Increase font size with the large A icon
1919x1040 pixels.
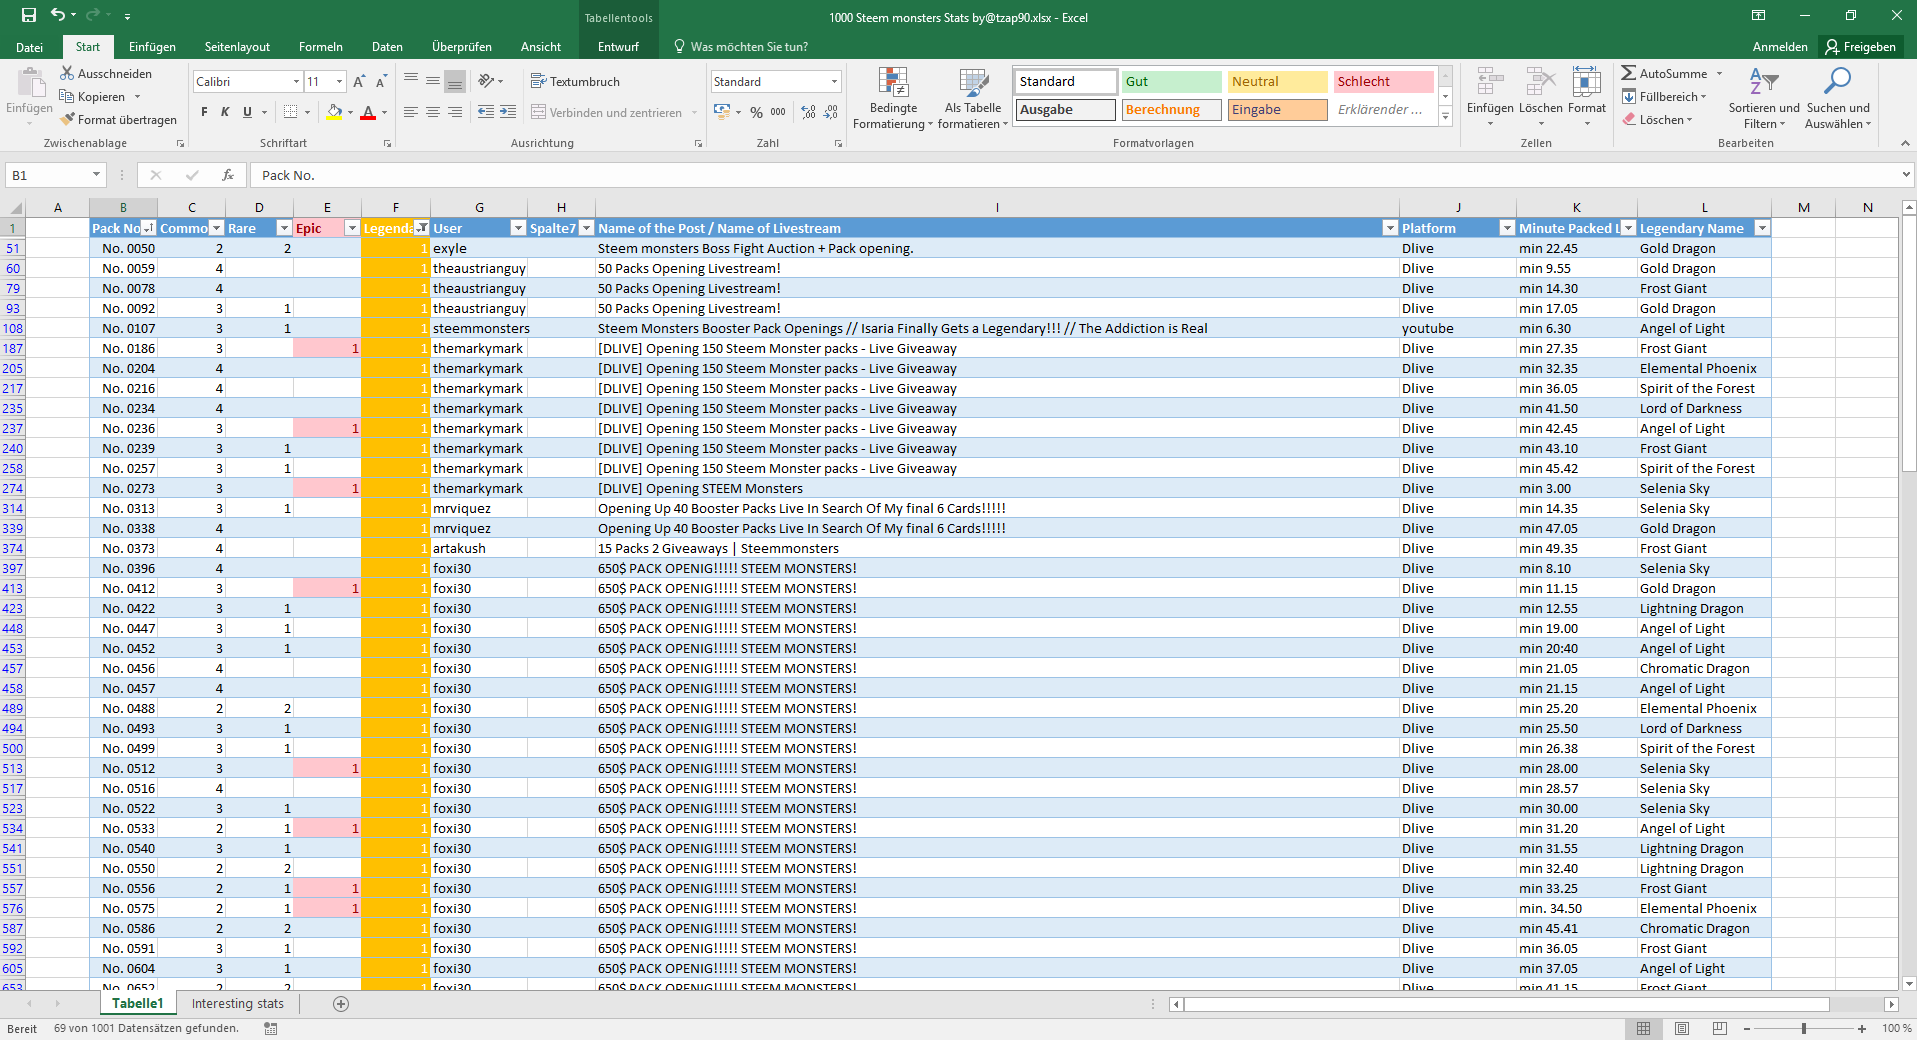click(359, 81)
